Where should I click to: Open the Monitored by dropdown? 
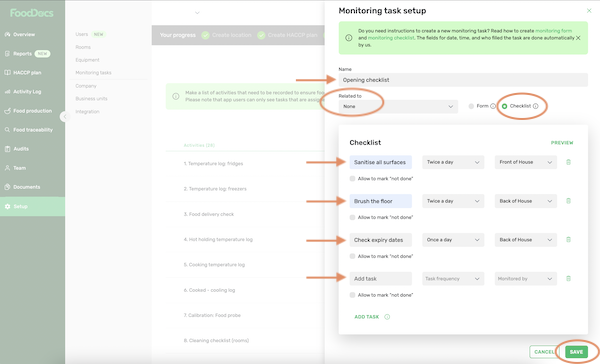point(526,279)
